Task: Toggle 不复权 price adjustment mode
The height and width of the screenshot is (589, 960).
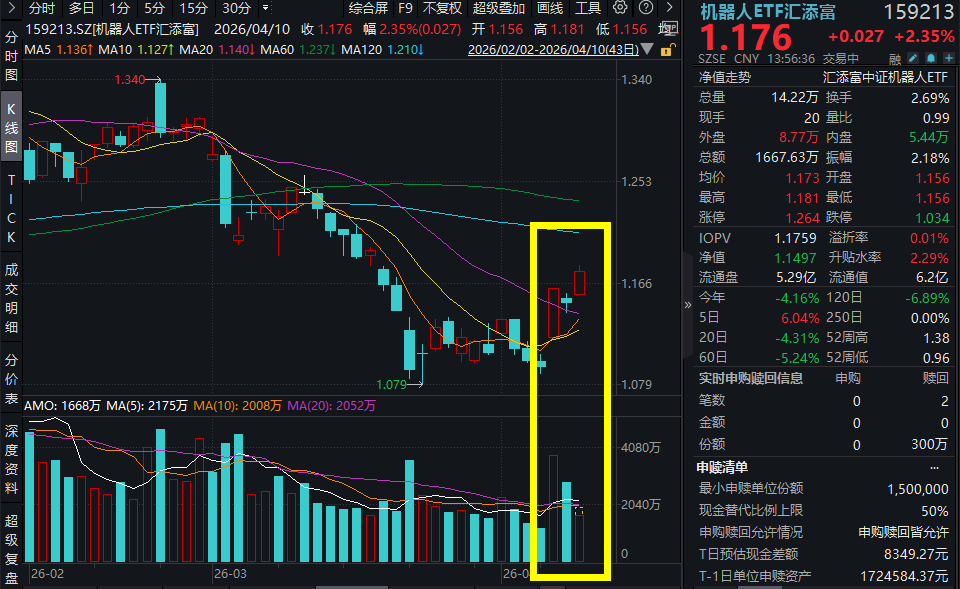Action: 441,9
